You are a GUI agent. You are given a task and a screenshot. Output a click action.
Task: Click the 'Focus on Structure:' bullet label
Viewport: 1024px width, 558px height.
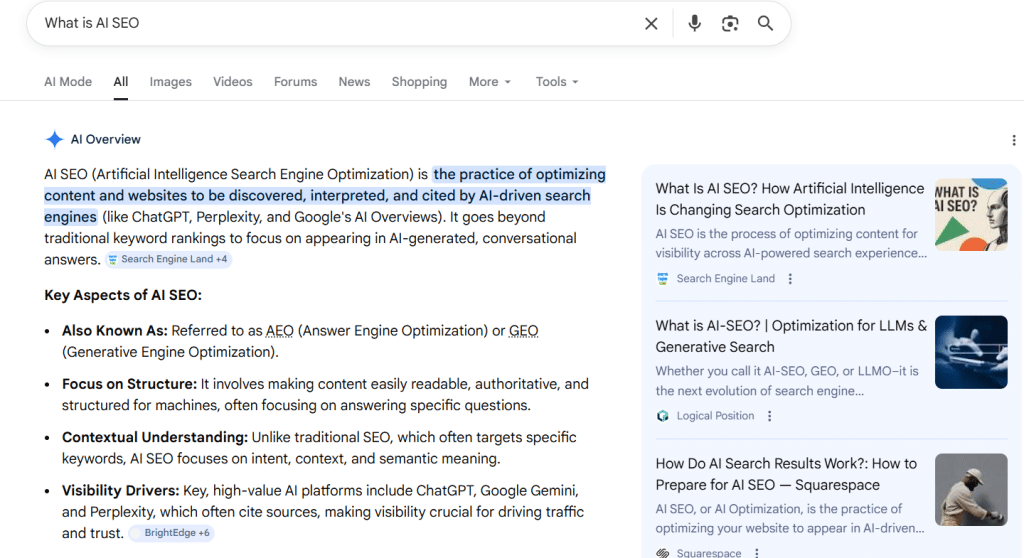coord(129,384)
